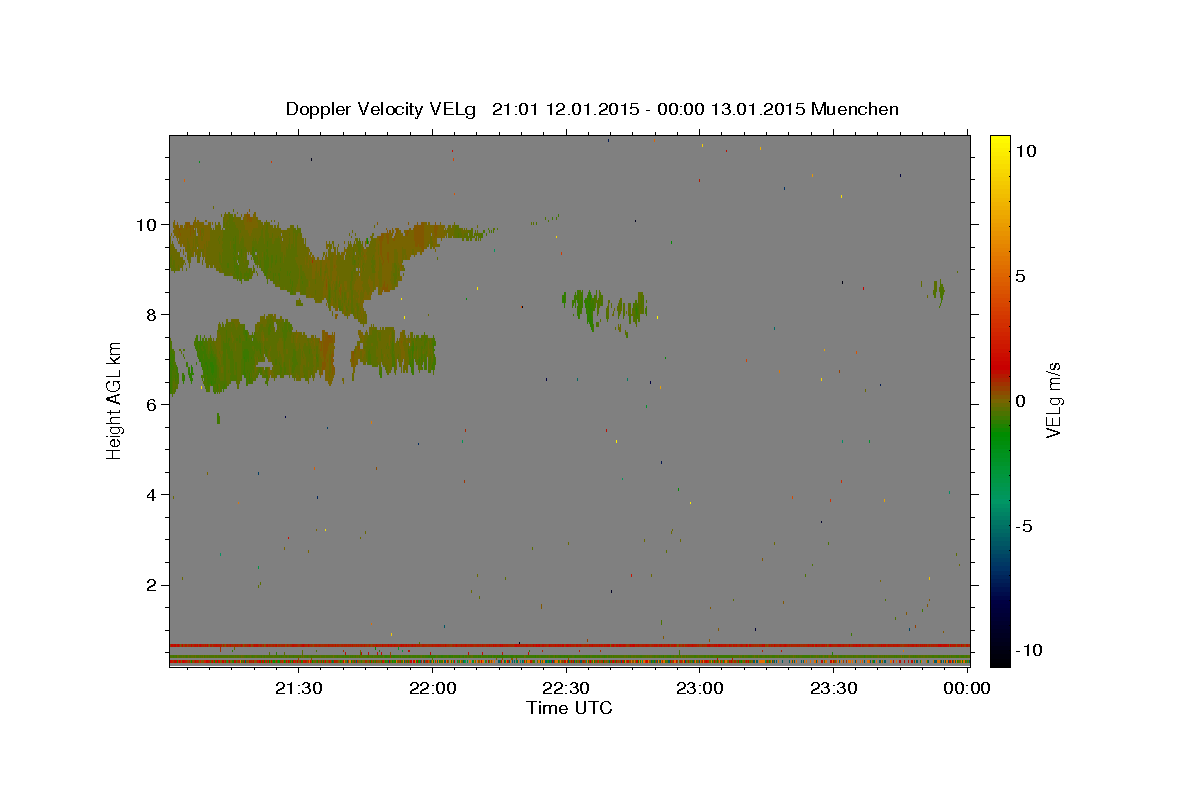Click the colorbar value 0 label
1200x800 pixels.
[x=1020, y=401]
